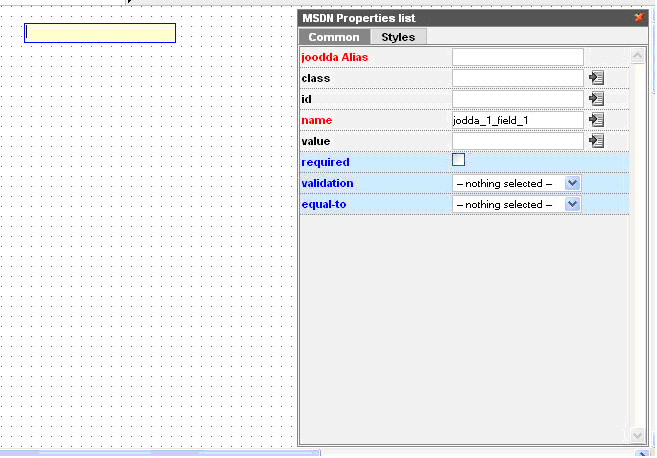Focus the joodda Alias input field
The width and height of the screenshot is (657, 458).
(x=518, y=57)
